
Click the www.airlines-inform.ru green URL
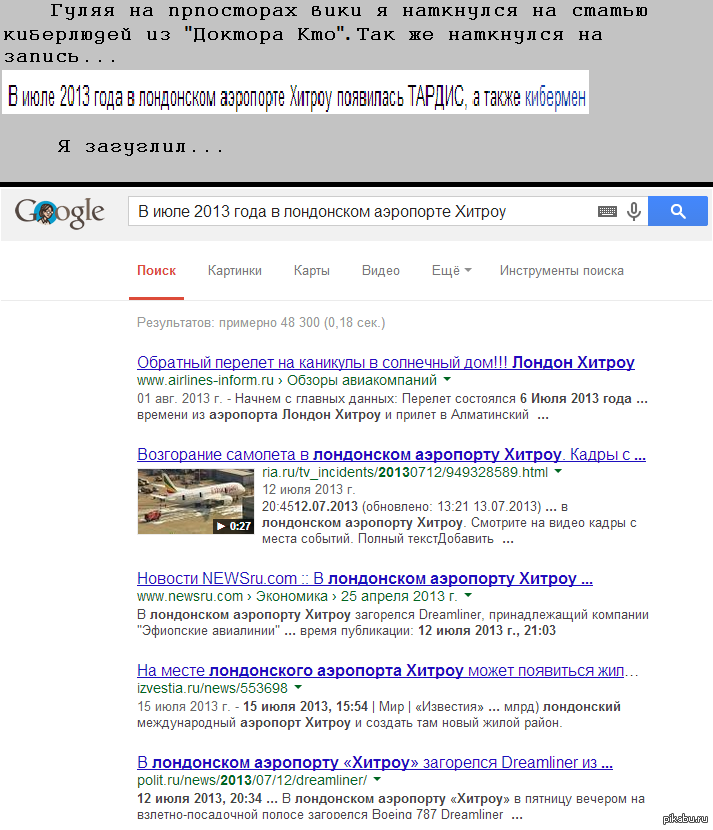pyautogui.click(x=205, y=380)
